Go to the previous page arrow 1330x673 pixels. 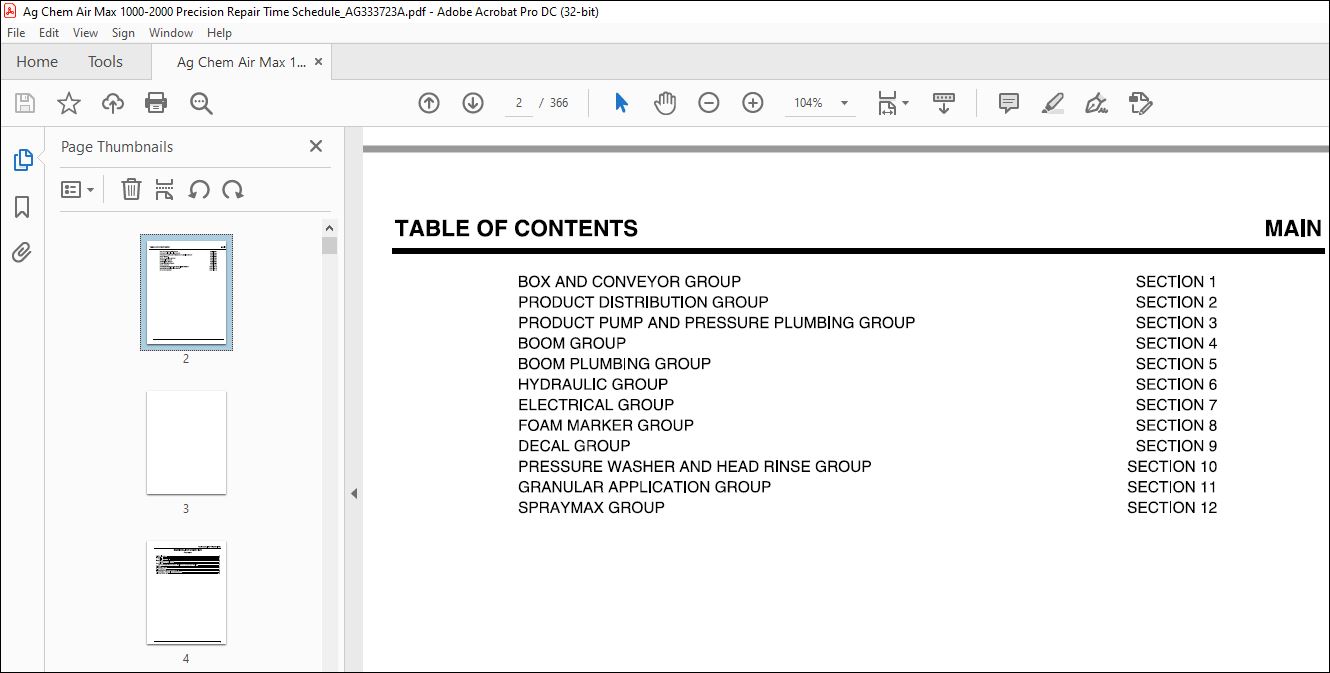(x=429, y=103)
